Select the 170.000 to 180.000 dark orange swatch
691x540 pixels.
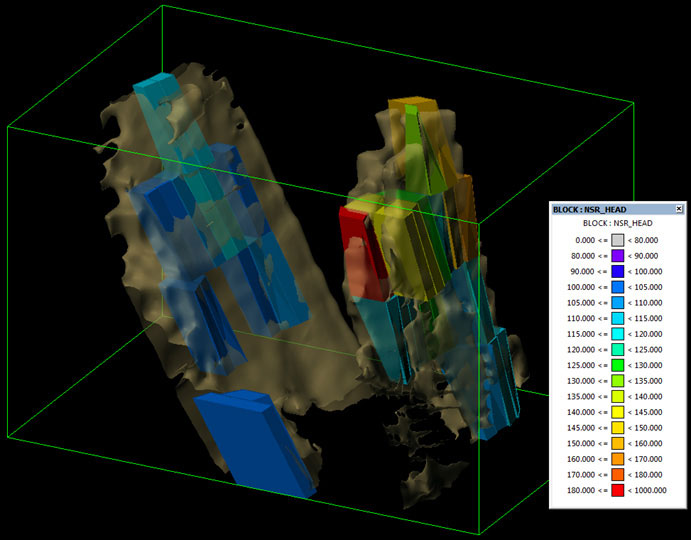pos(618,475)
